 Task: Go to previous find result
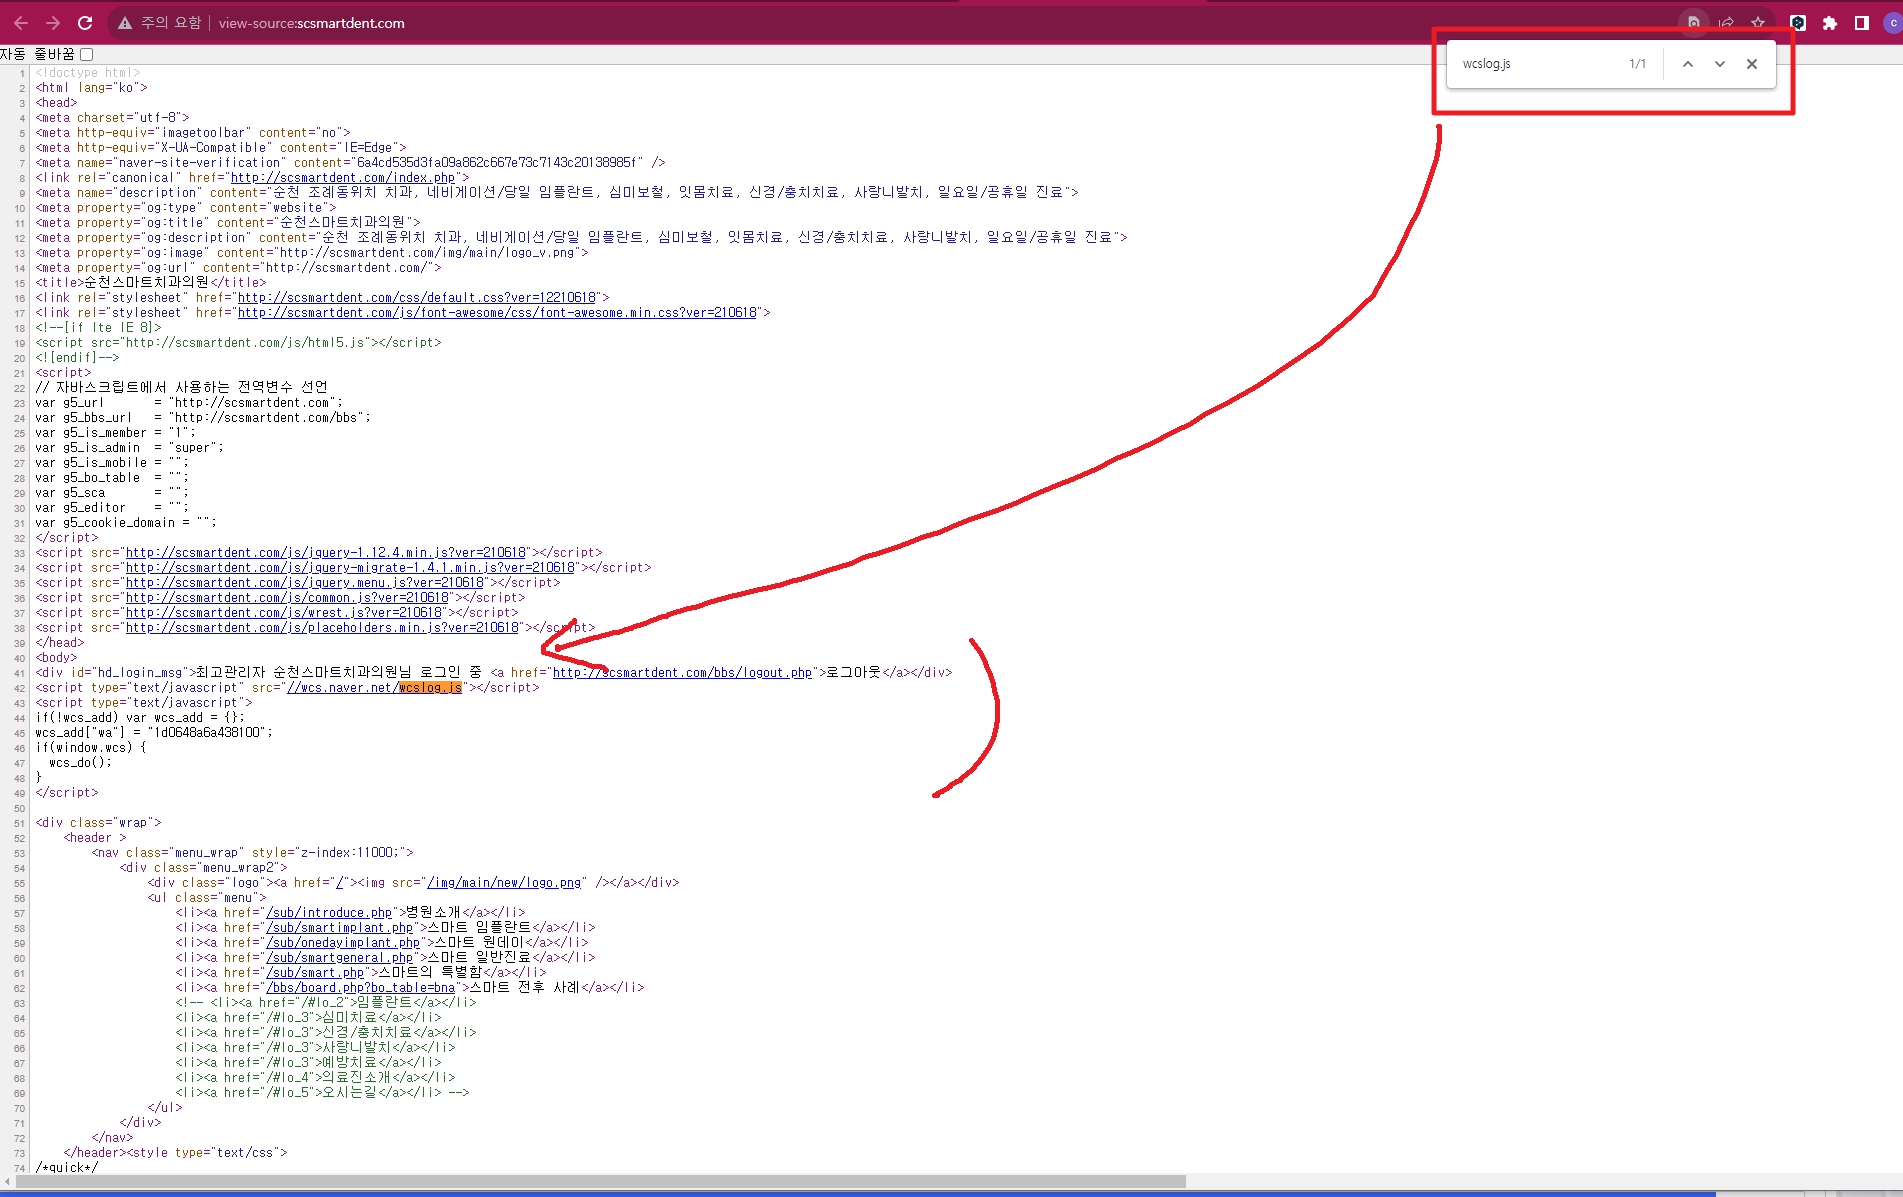click(1687, 64)
